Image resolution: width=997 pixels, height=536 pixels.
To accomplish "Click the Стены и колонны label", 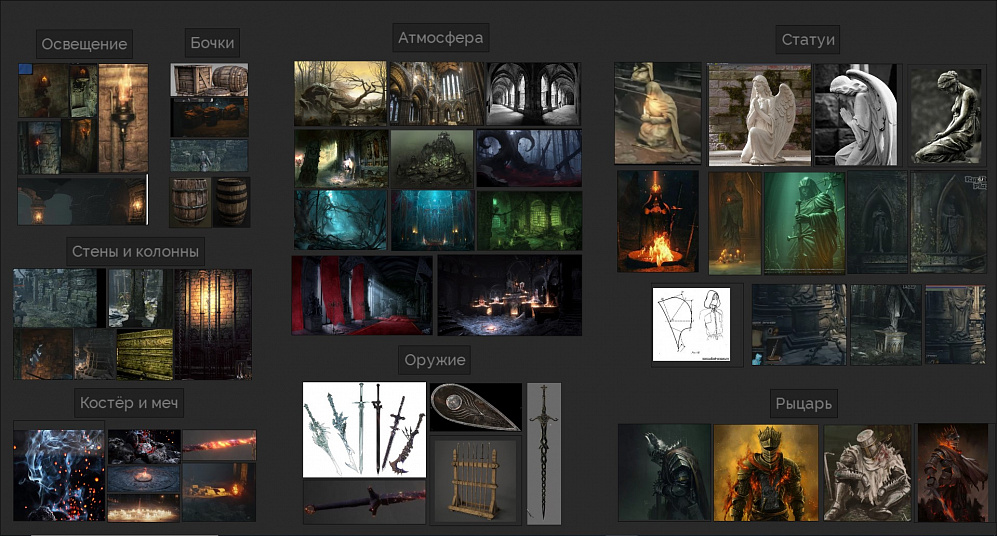I will [x=135, y=251].
